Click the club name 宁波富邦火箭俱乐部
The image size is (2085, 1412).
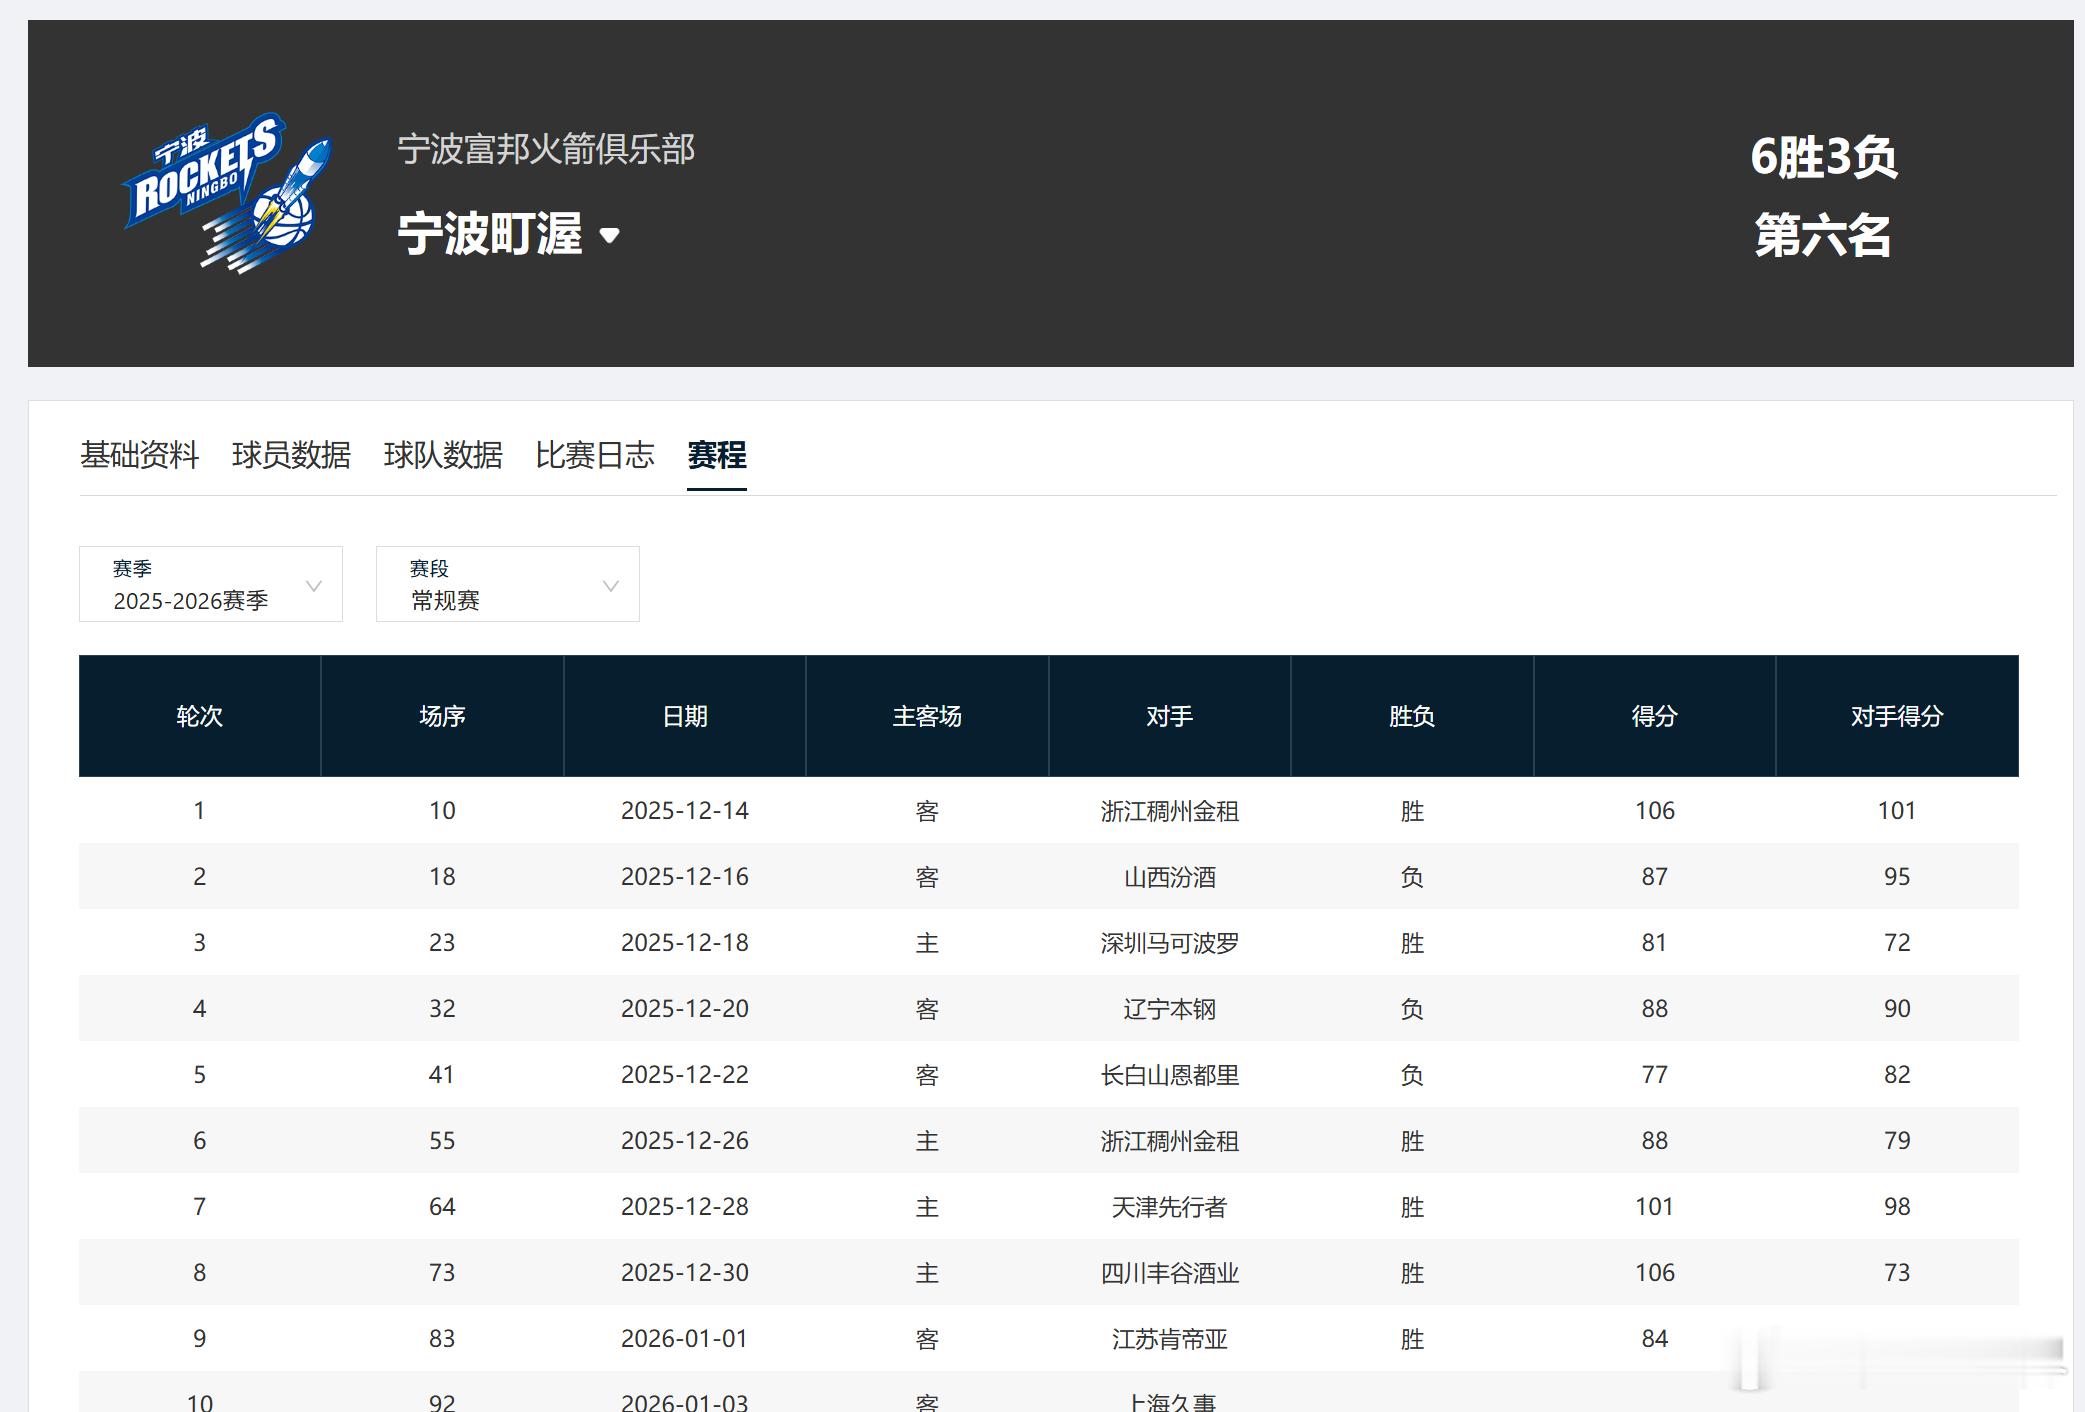pyautogui.click(x=544, y=150)
